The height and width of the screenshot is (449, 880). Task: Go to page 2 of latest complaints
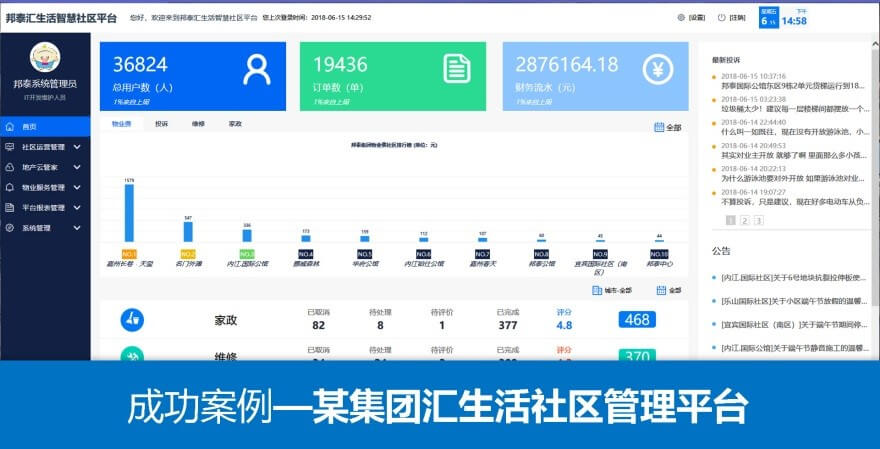coord(744,220)
